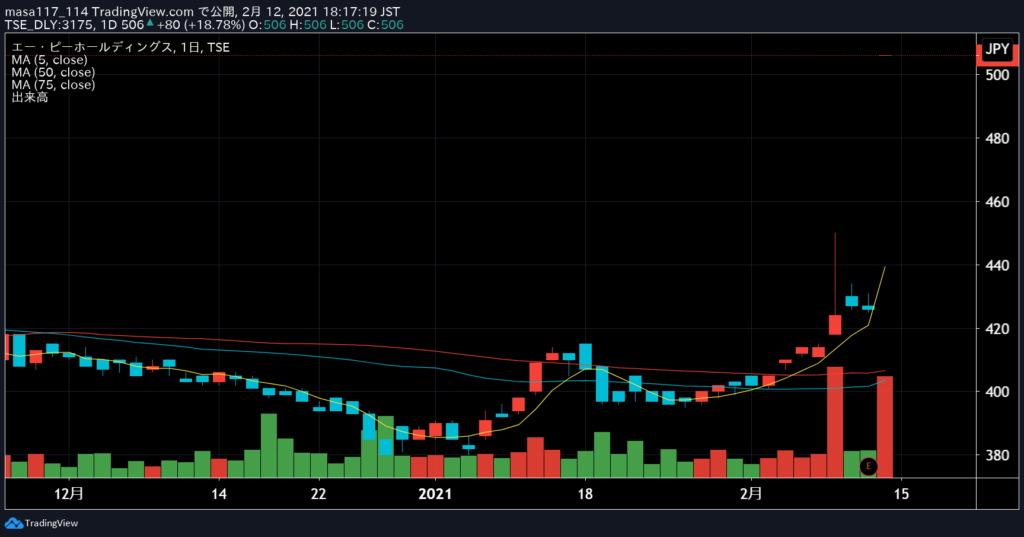
Task: Click the 'masa117_114' publisher name
Action: 46,12
